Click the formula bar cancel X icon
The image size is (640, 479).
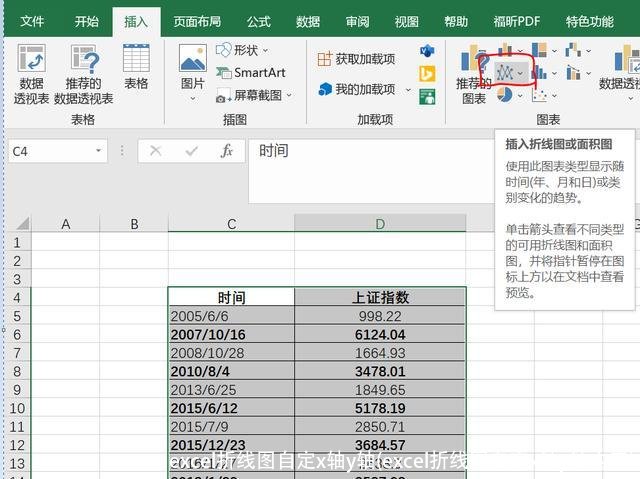pos(156,151)
